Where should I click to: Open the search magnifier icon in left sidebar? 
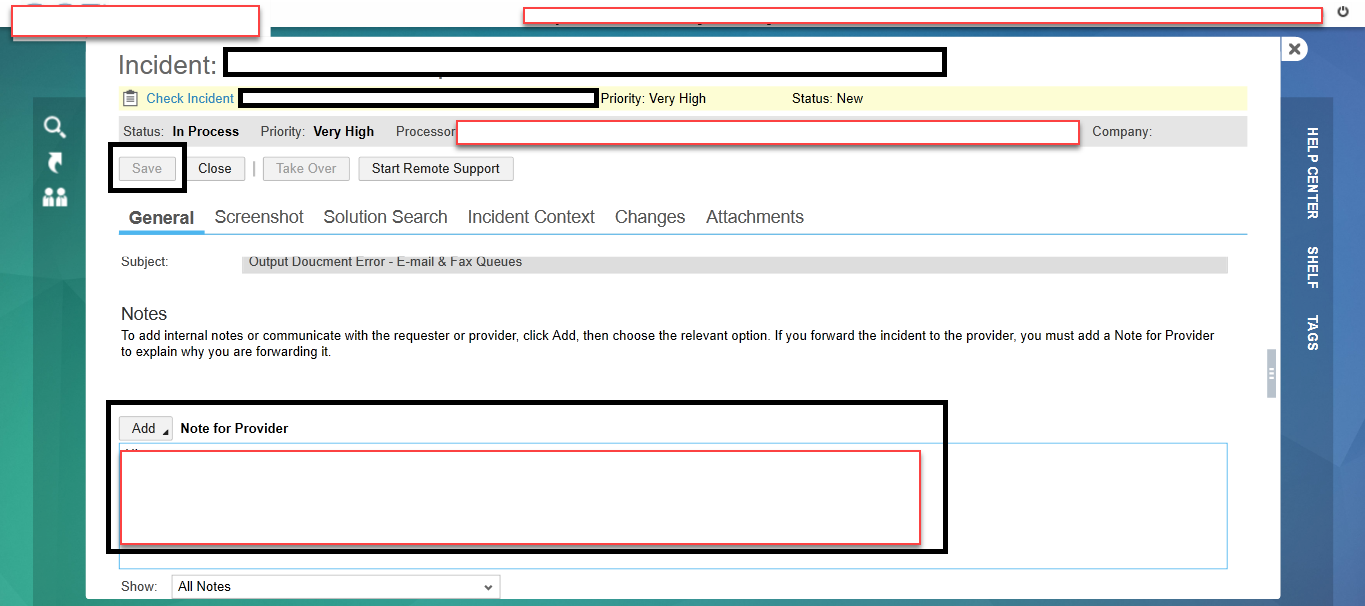[55, 127]
